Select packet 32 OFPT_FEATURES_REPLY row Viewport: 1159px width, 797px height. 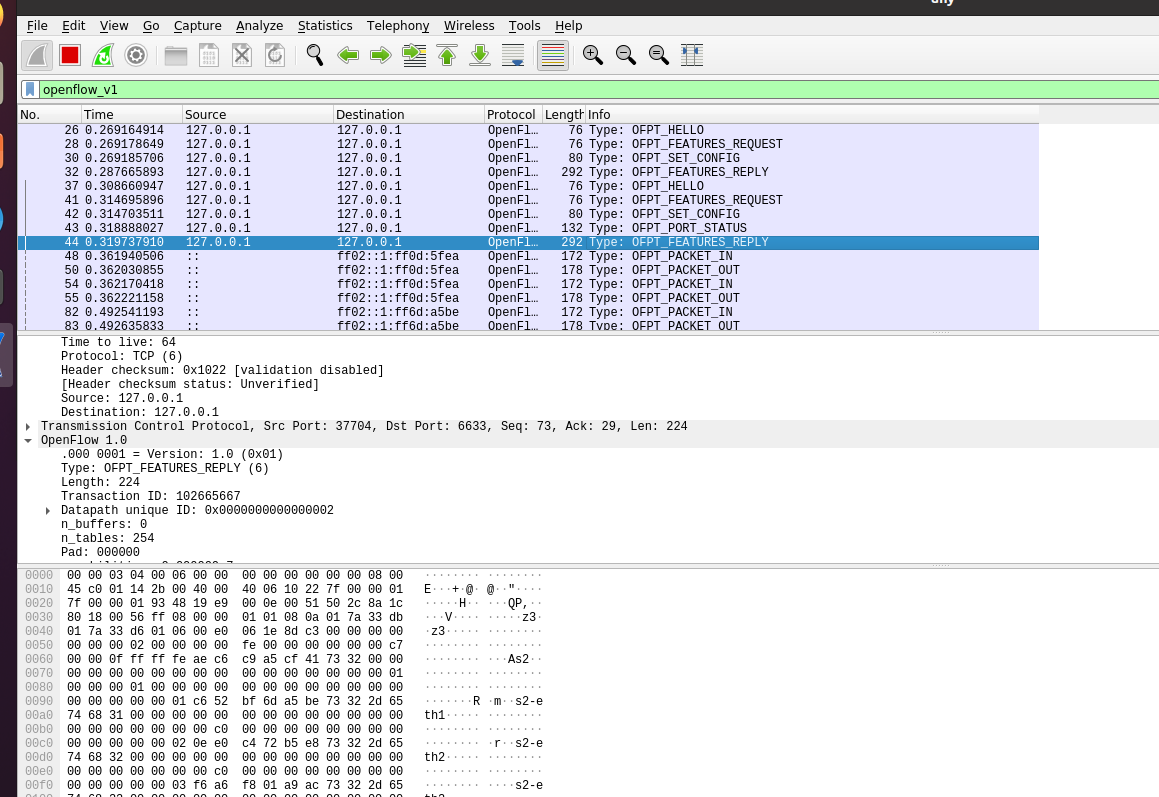tap(528, 172)
